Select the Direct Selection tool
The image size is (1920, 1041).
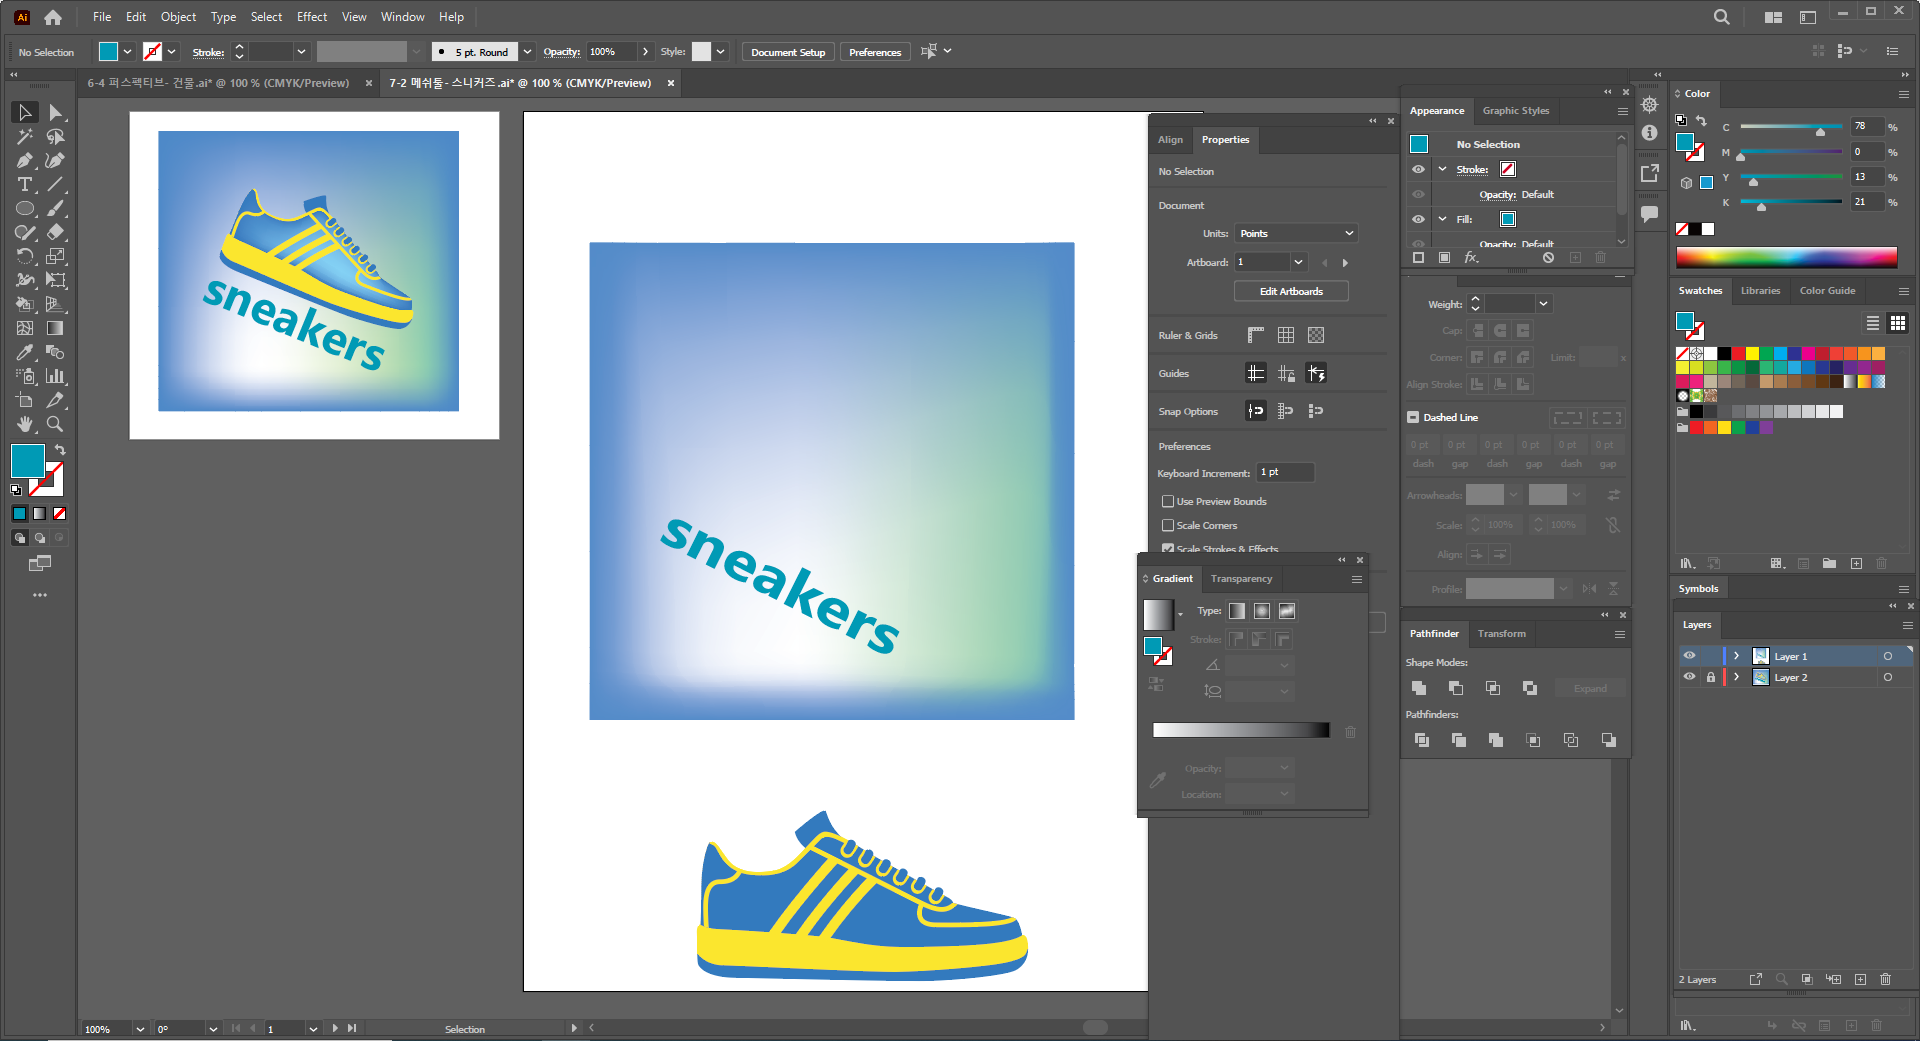[56, 113]
